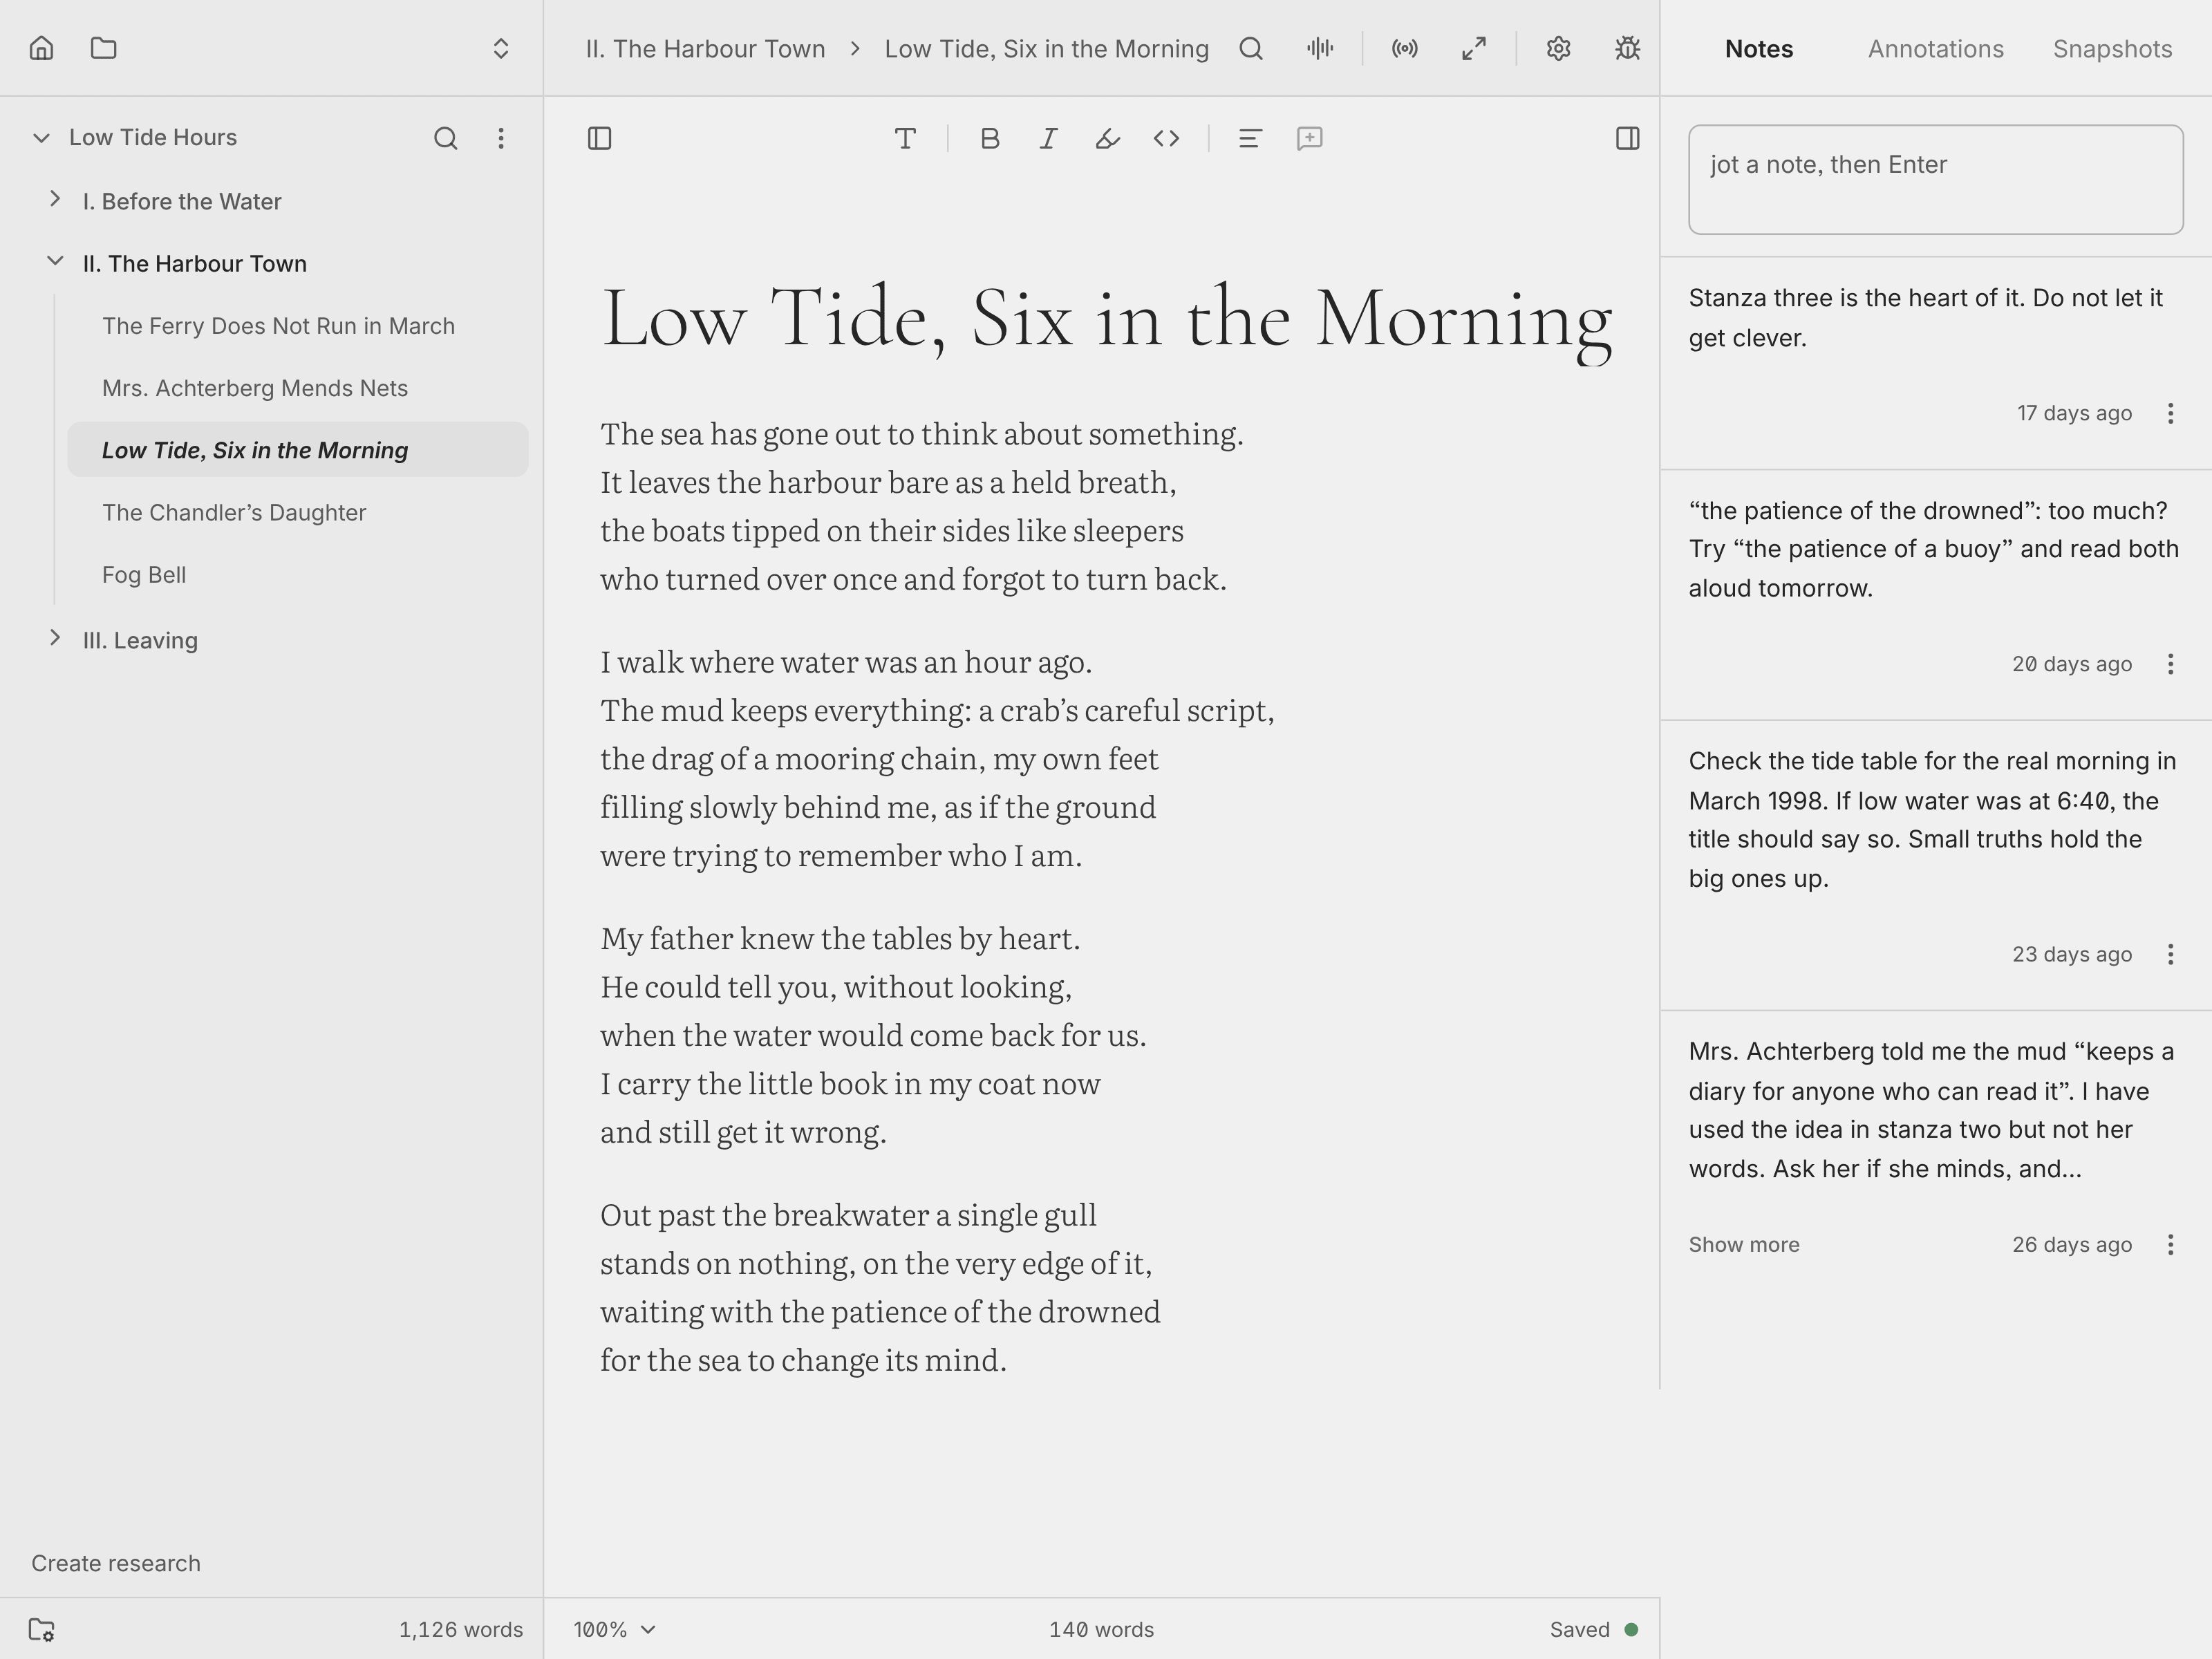The width and height of the screenshot is (2212, 1659).
Task: Click the Saved status indicator
Action: tap(1593, 1629)
